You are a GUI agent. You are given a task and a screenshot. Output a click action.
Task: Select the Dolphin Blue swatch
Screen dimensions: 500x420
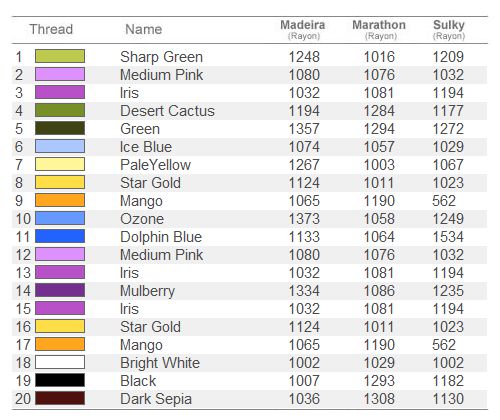[x=60, y=236]
